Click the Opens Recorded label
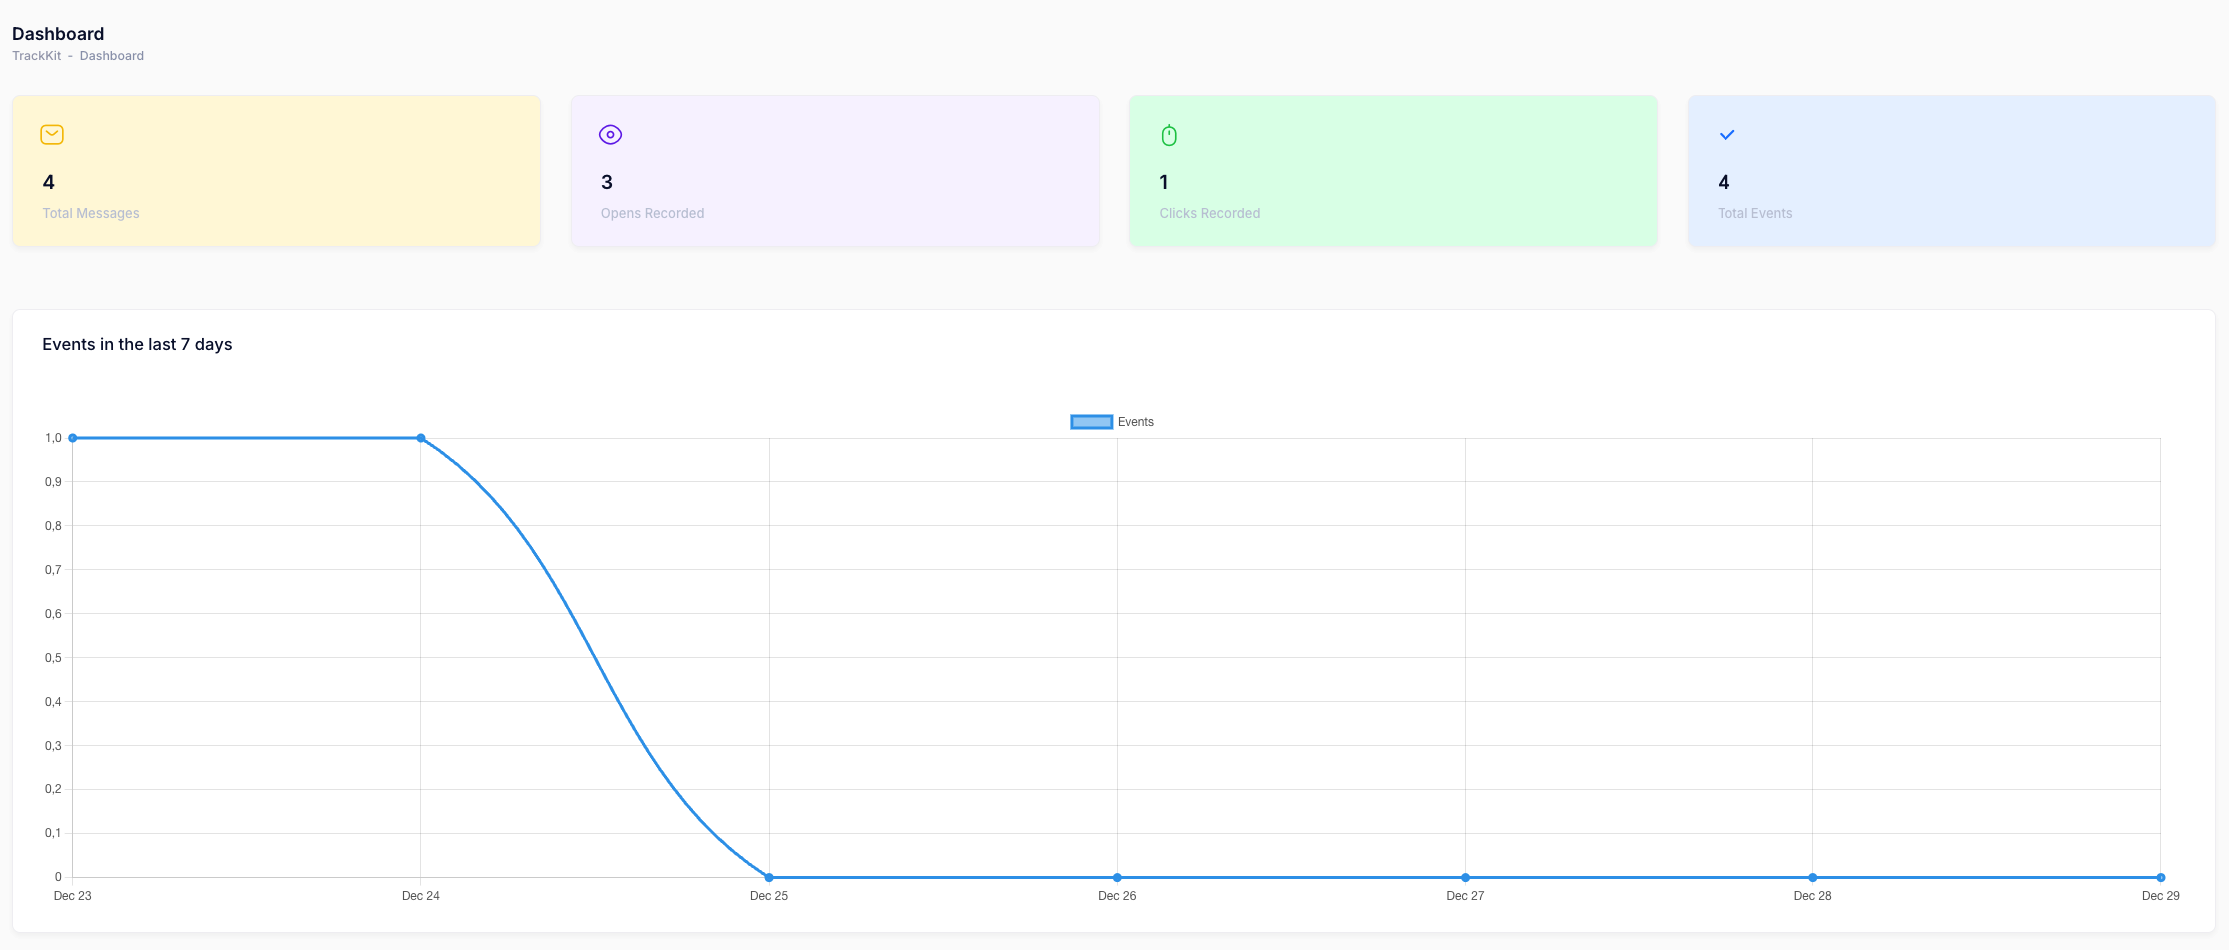 (x=652, y=213)
